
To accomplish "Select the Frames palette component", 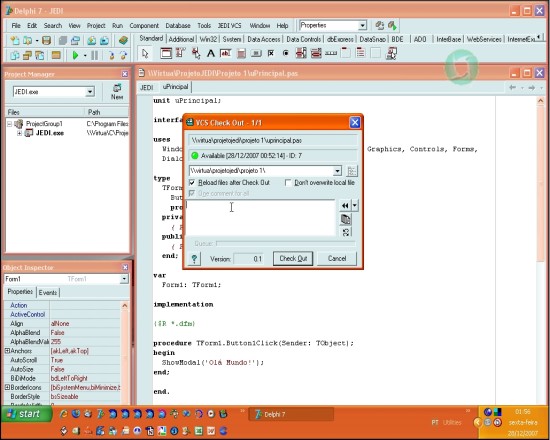I will point(166,53).
